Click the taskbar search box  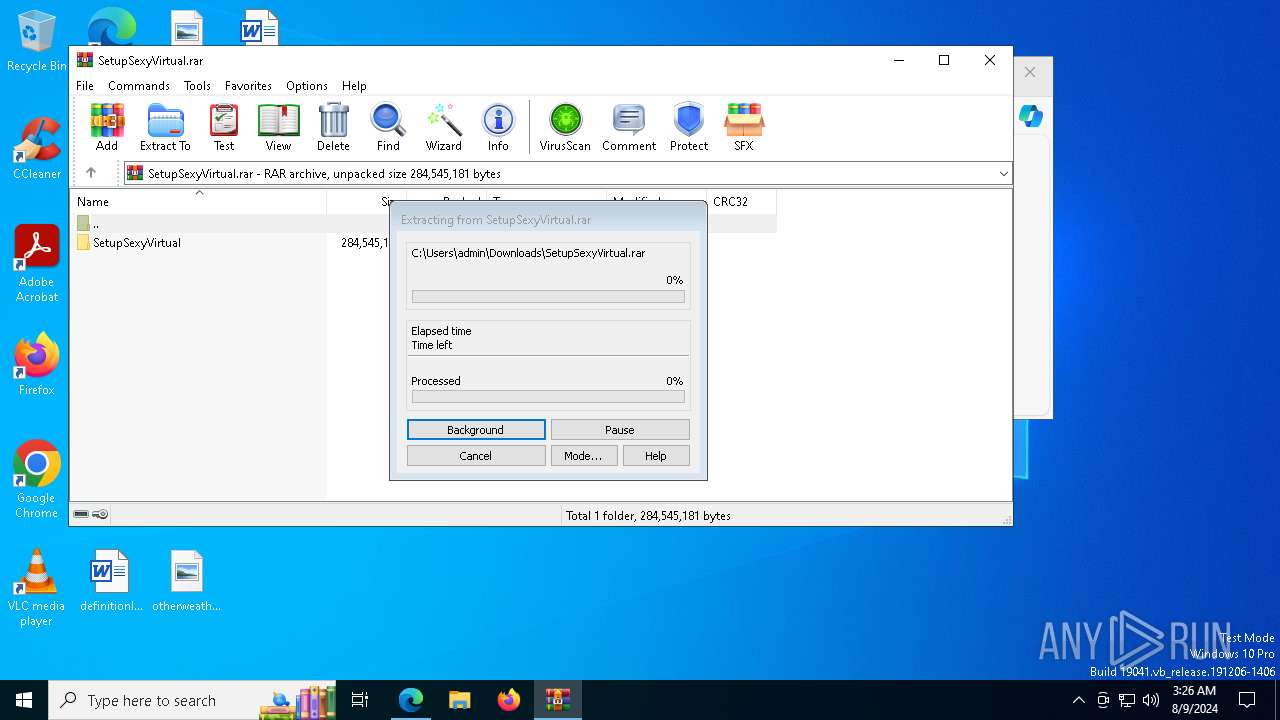point(193,700)
